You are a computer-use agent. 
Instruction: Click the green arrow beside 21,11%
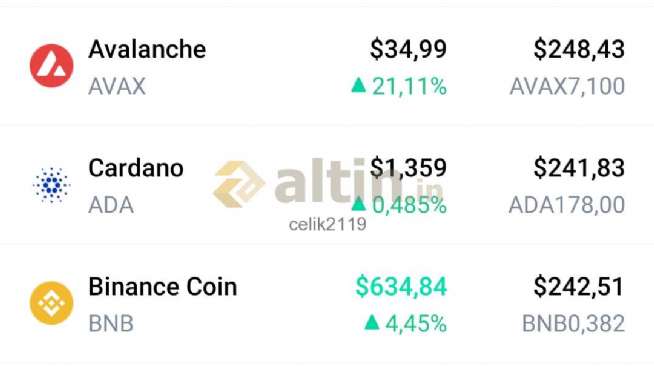(x=359, y=85)
